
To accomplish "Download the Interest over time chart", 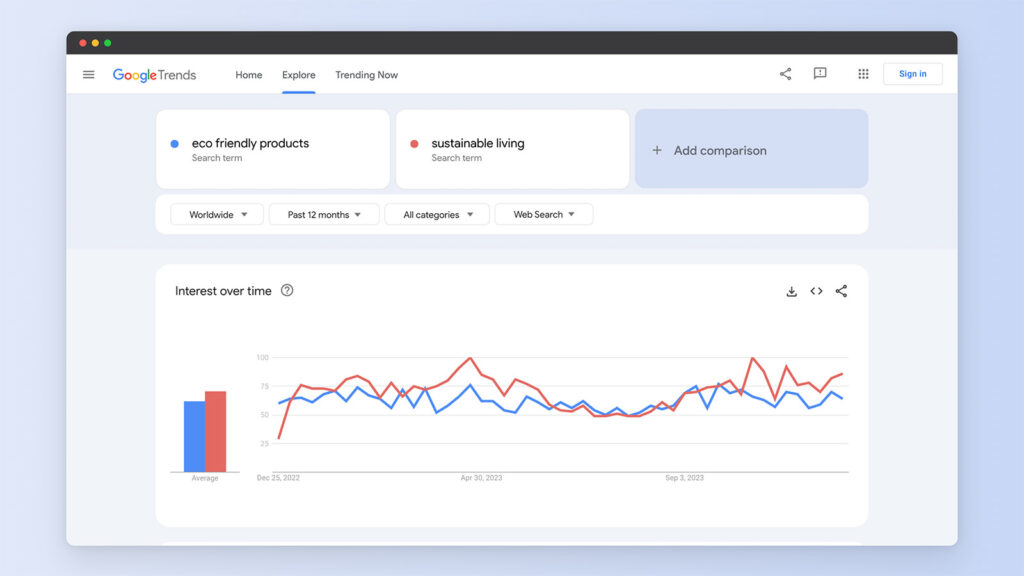I will 791,291.
